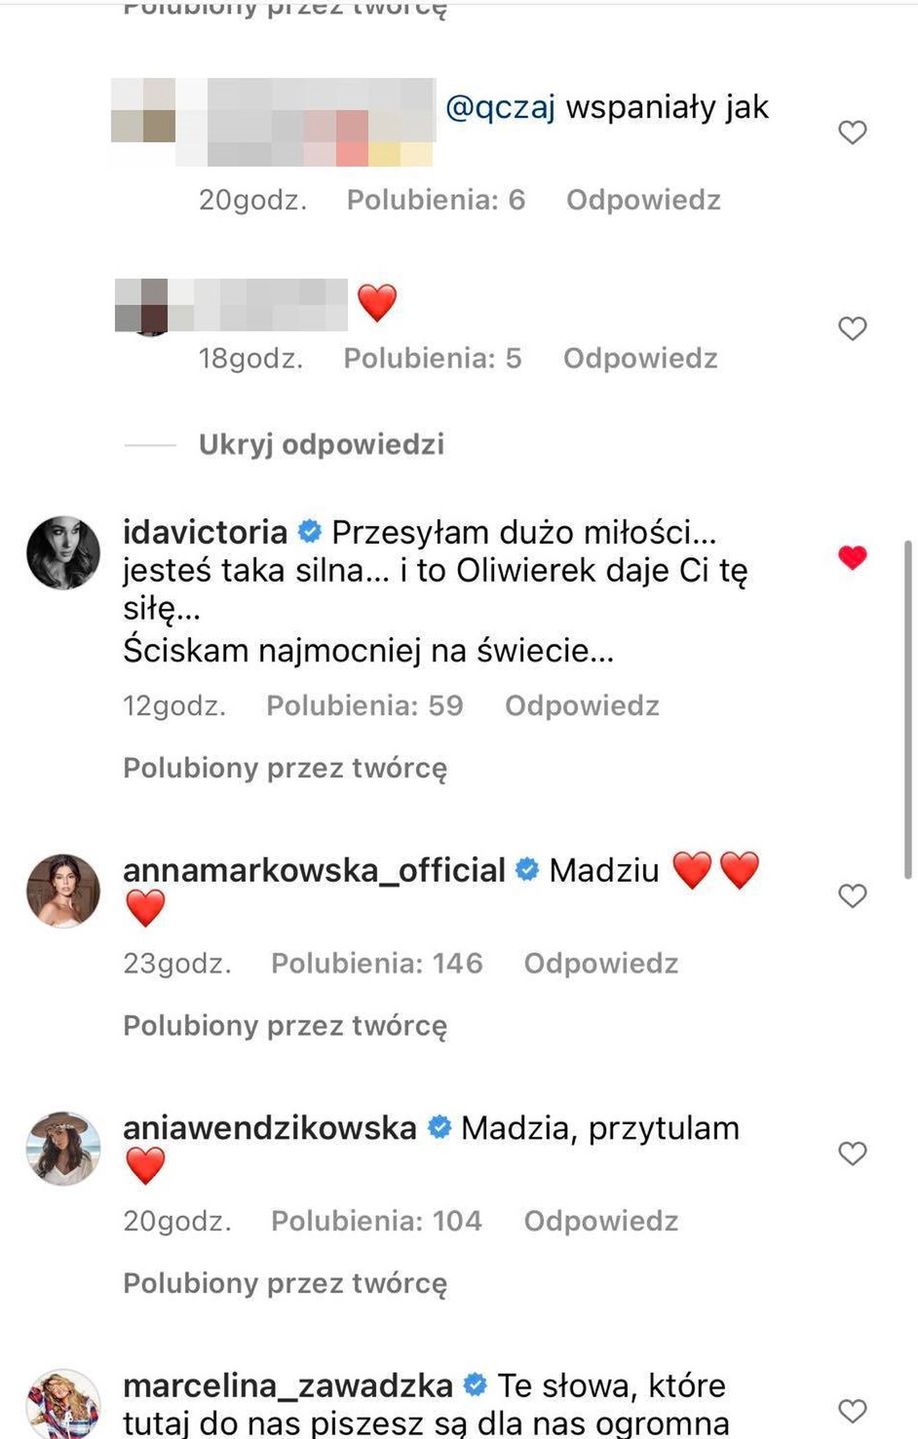Like marcelina_zawadzka's comment heart icon
918x1439 pixels.
852,1411
